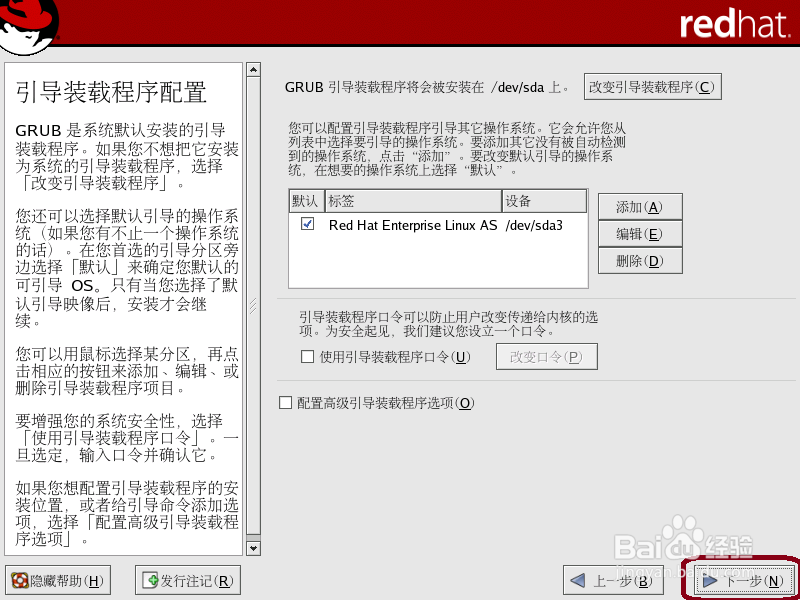Click the 添加(A) button

click(x=640, y=207)
